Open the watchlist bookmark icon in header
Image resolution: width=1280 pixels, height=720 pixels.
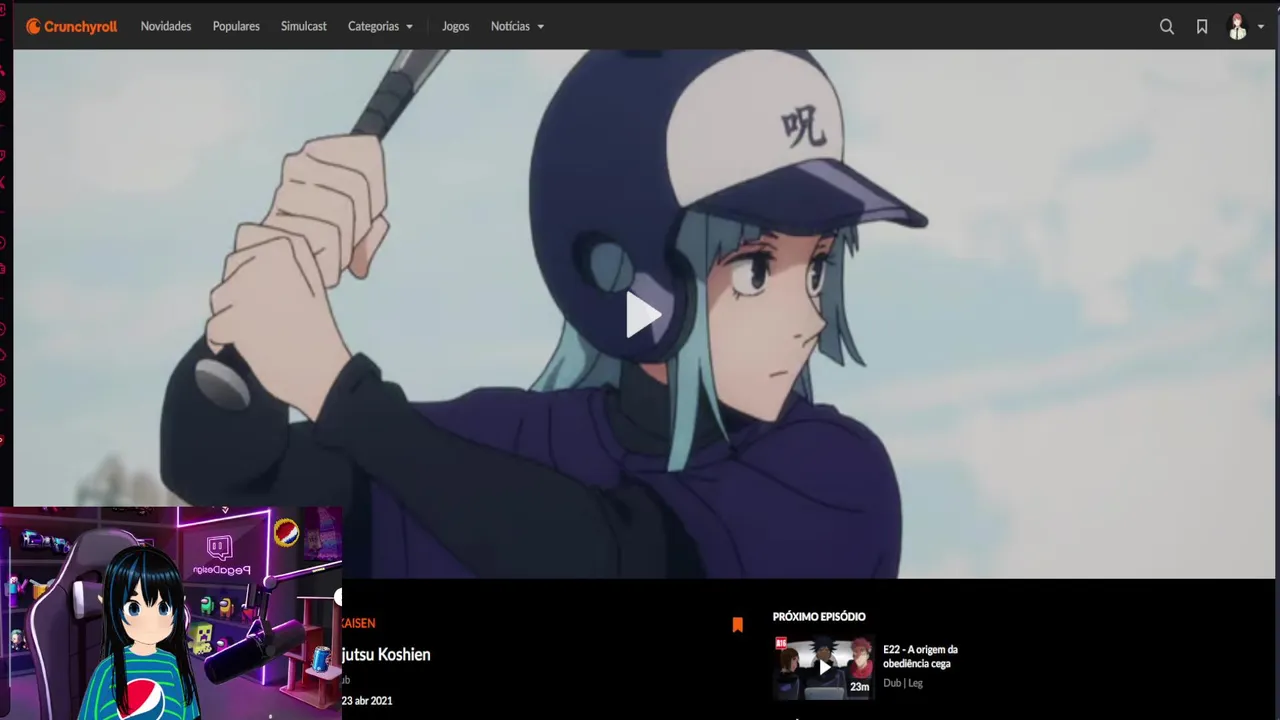click(1202, 27)
